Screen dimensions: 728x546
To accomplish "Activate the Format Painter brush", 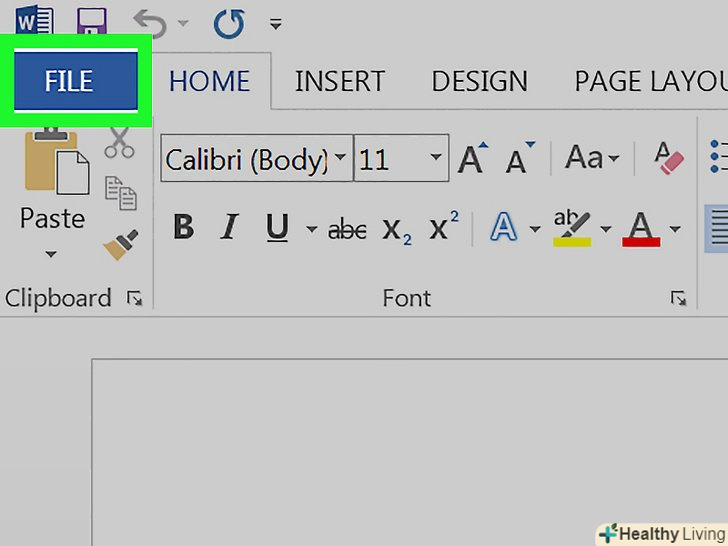I will (x=121, y=245).
